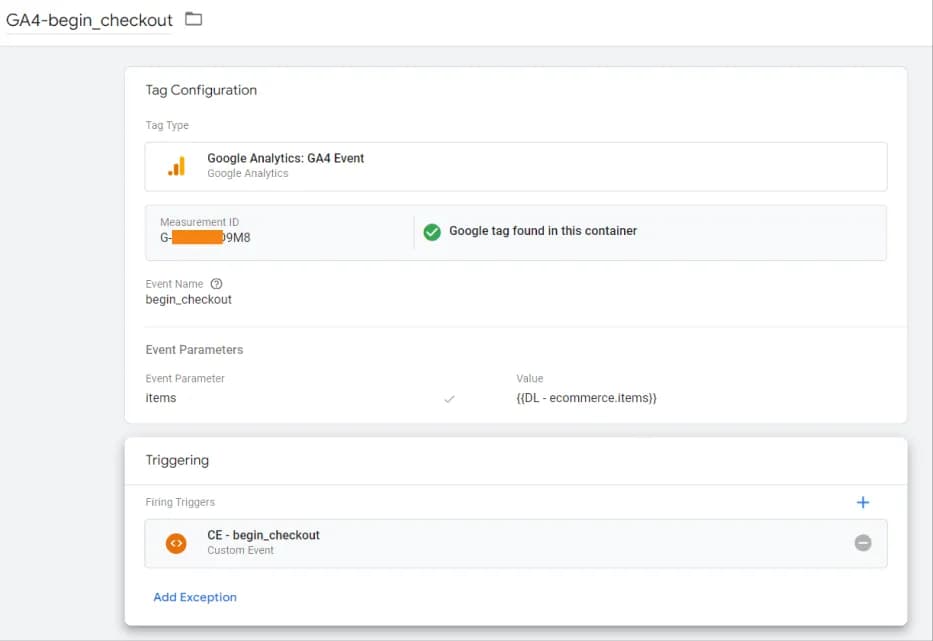Viewport: 933px width, 641px height.
Task: Select the Google Analytics: GA4 Event tag type
Action: click(x=516, y=167)
